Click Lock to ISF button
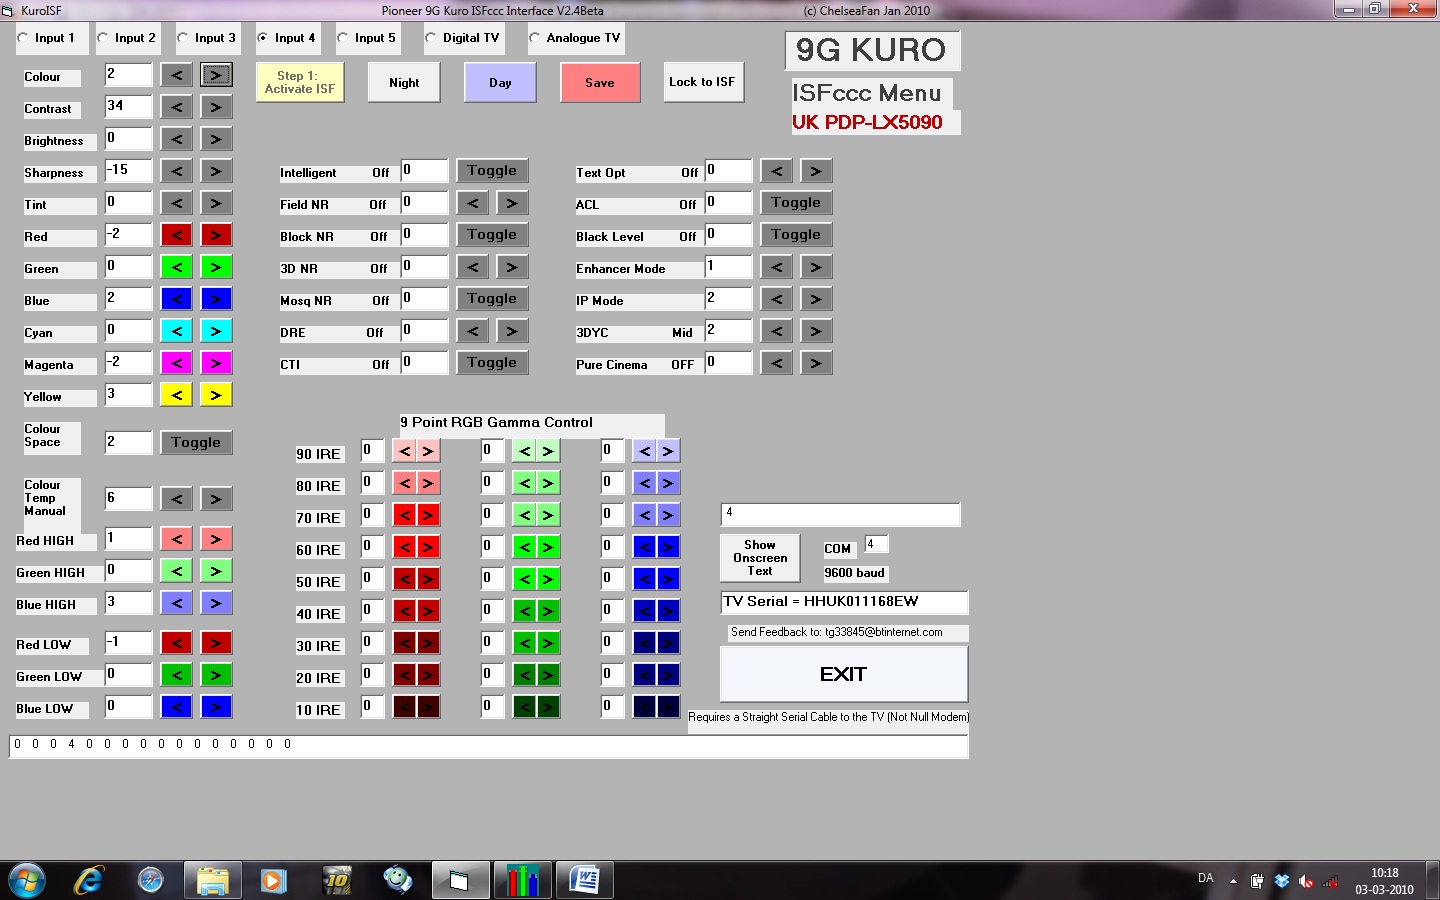1440x900 pixels. [702, 82]
